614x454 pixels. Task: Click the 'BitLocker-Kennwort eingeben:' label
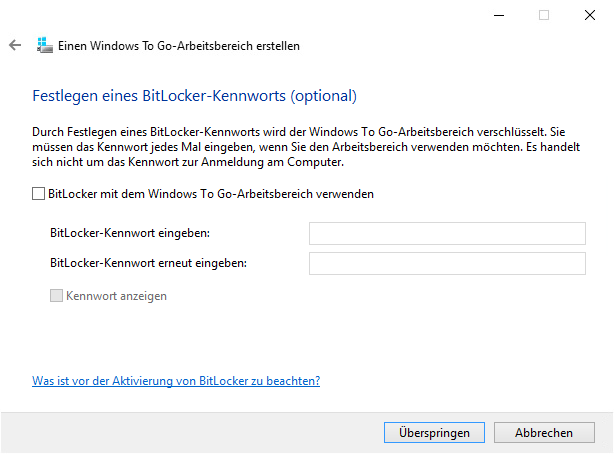[136, 233]
